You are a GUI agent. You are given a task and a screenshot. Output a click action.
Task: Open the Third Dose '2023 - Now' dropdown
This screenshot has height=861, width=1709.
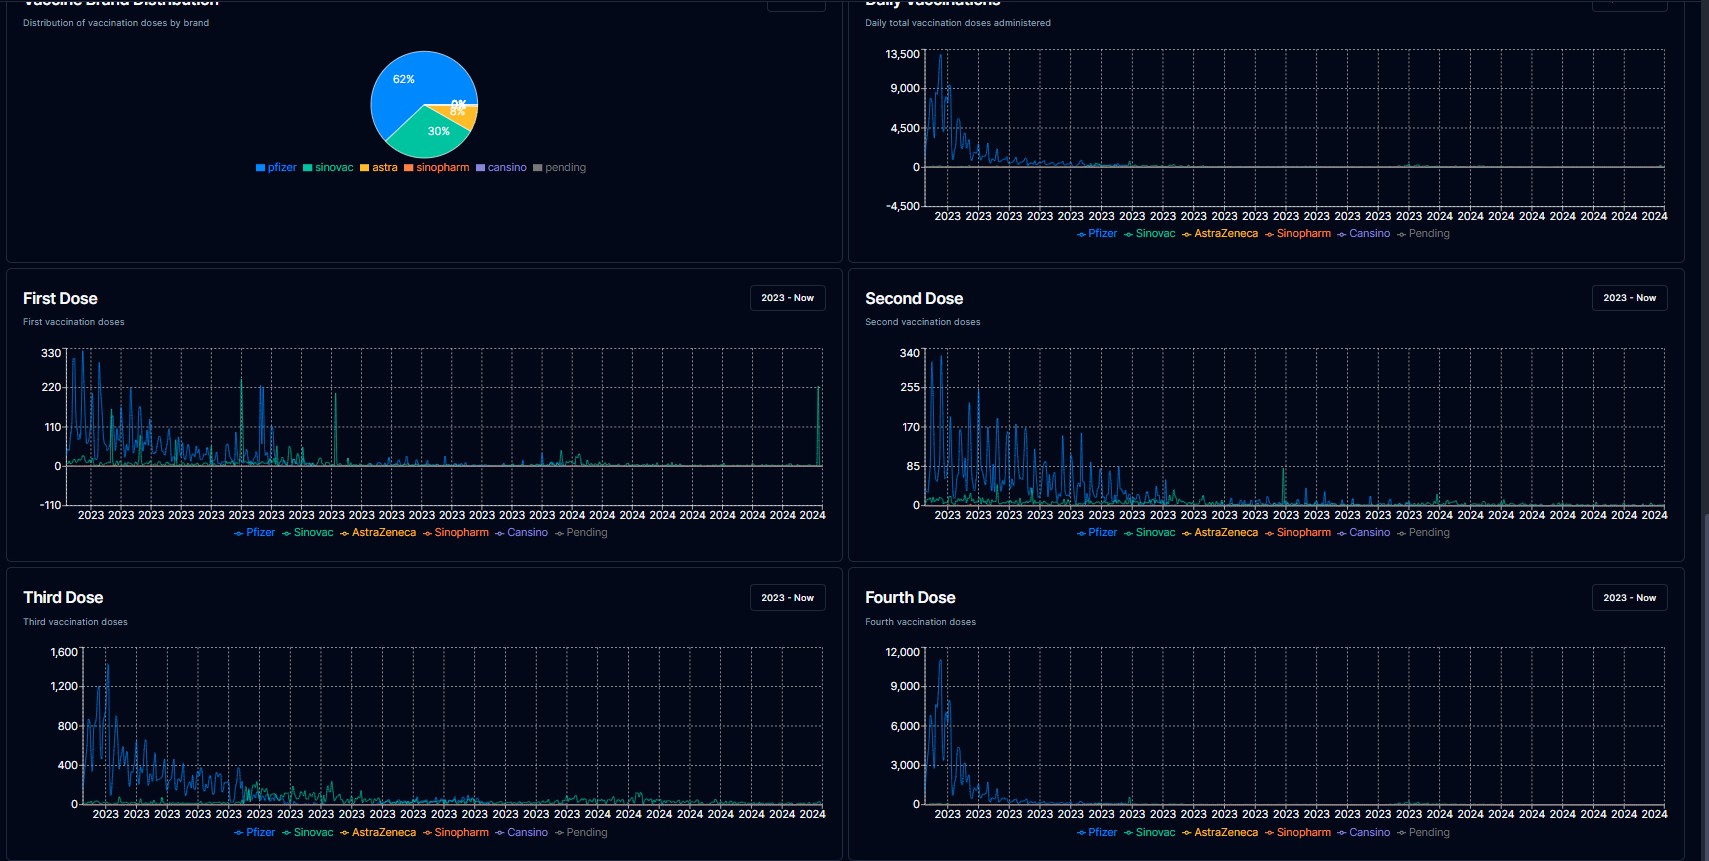click(787, 598)
